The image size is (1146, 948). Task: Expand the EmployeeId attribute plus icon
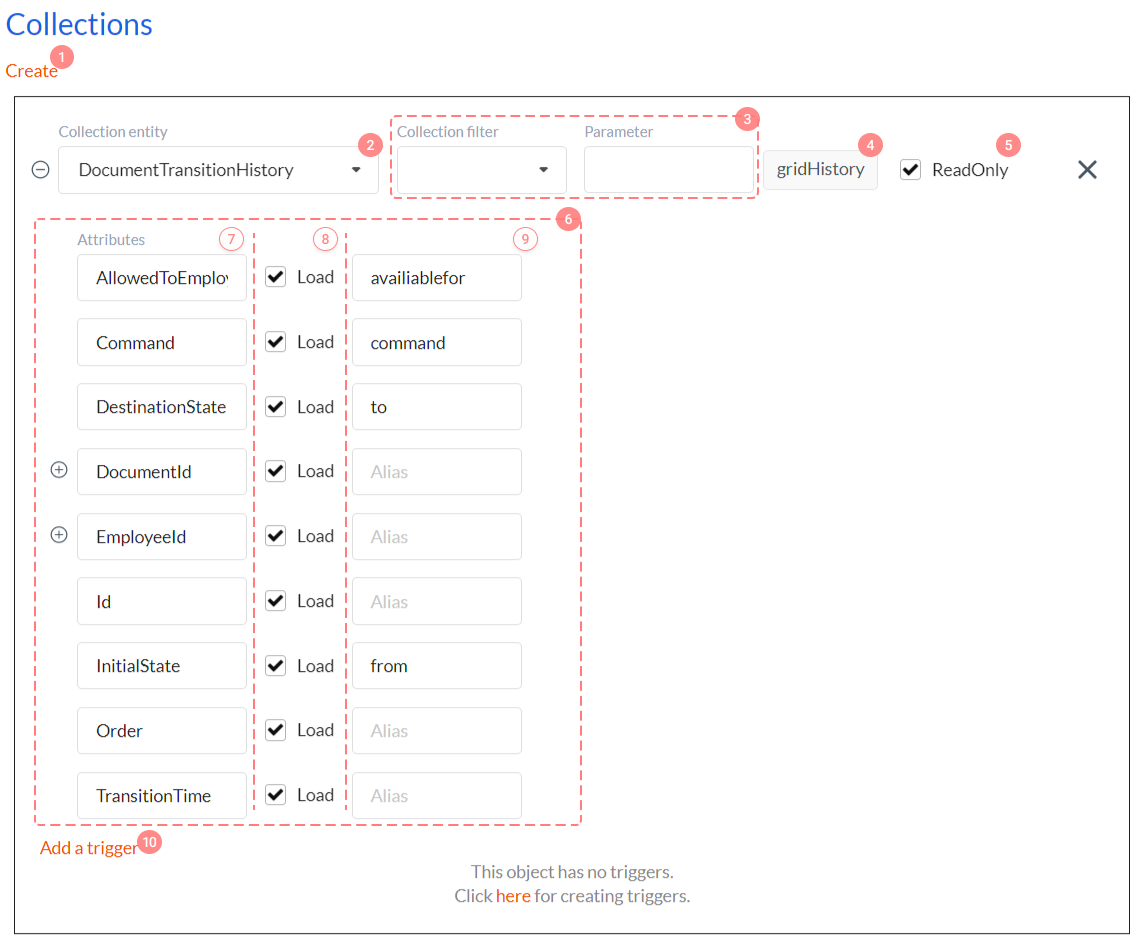(x=59, y=535)
